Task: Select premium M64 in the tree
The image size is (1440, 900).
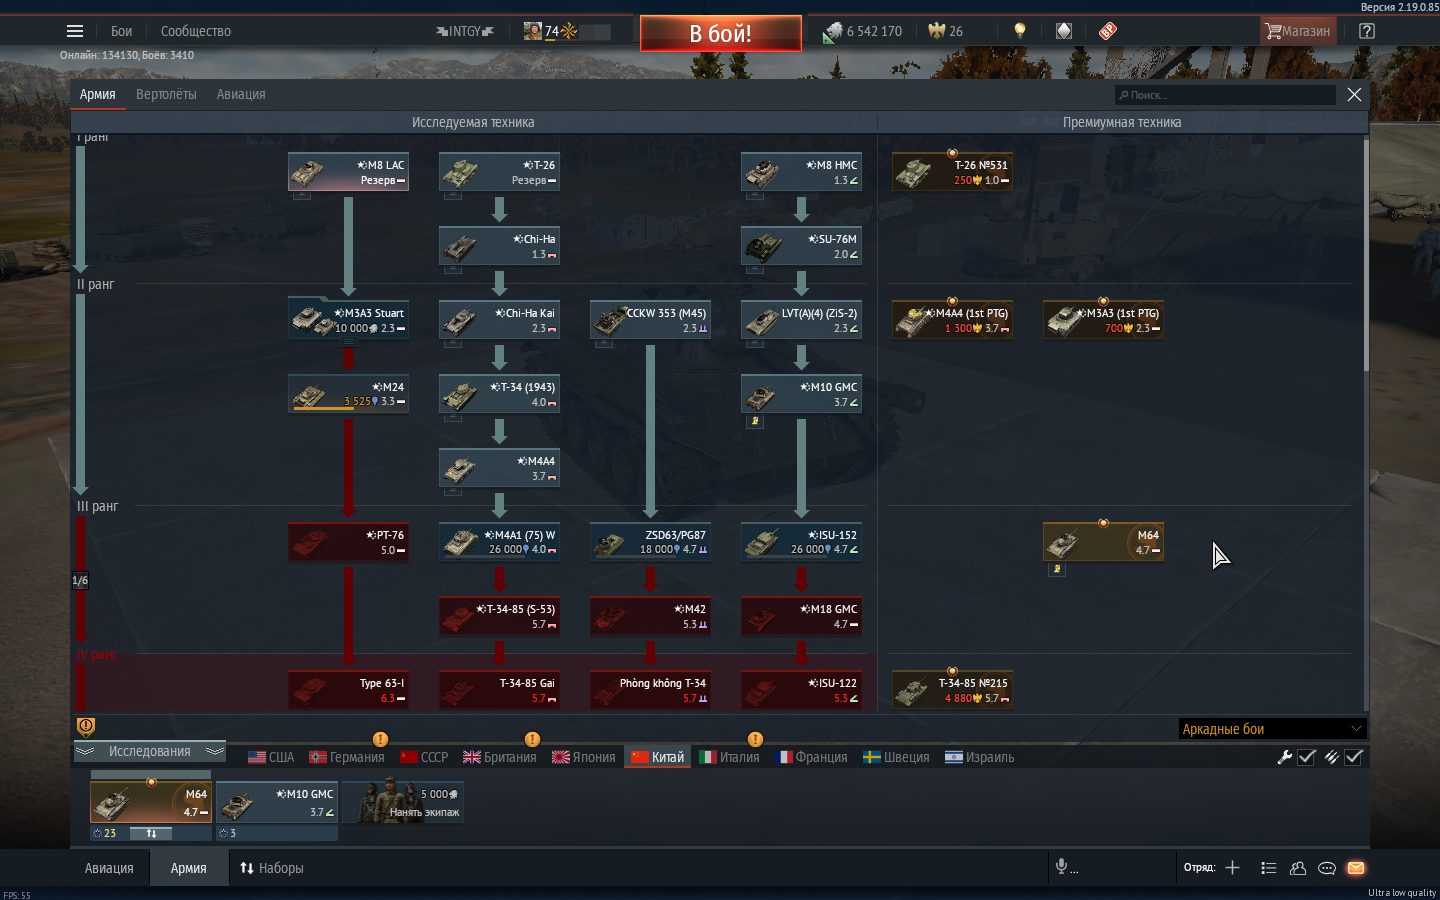Action: click(1103, 542)
